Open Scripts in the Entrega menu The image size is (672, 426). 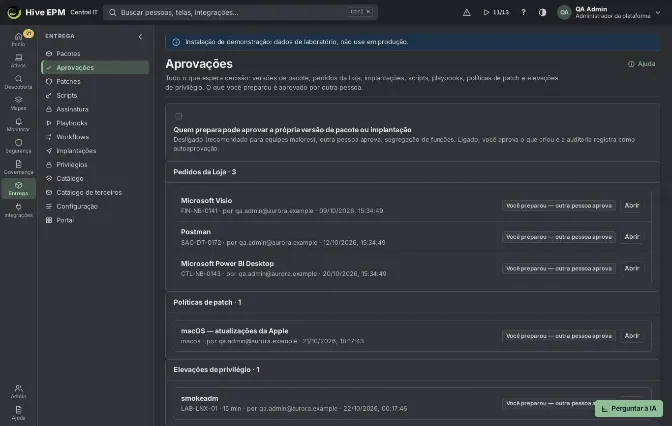point(95,95)
